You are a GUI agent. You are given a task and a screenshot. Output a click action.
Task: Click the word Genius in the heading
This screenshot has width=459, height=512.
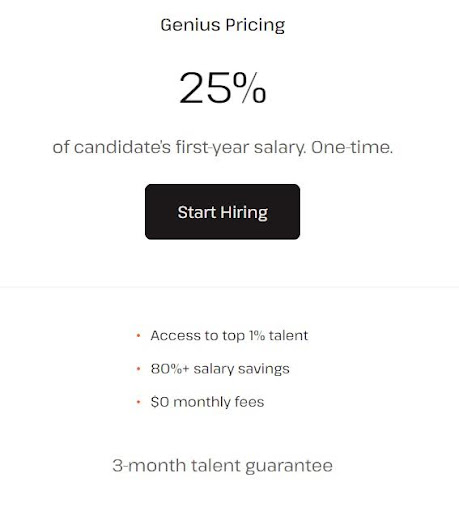pos(190,25)
